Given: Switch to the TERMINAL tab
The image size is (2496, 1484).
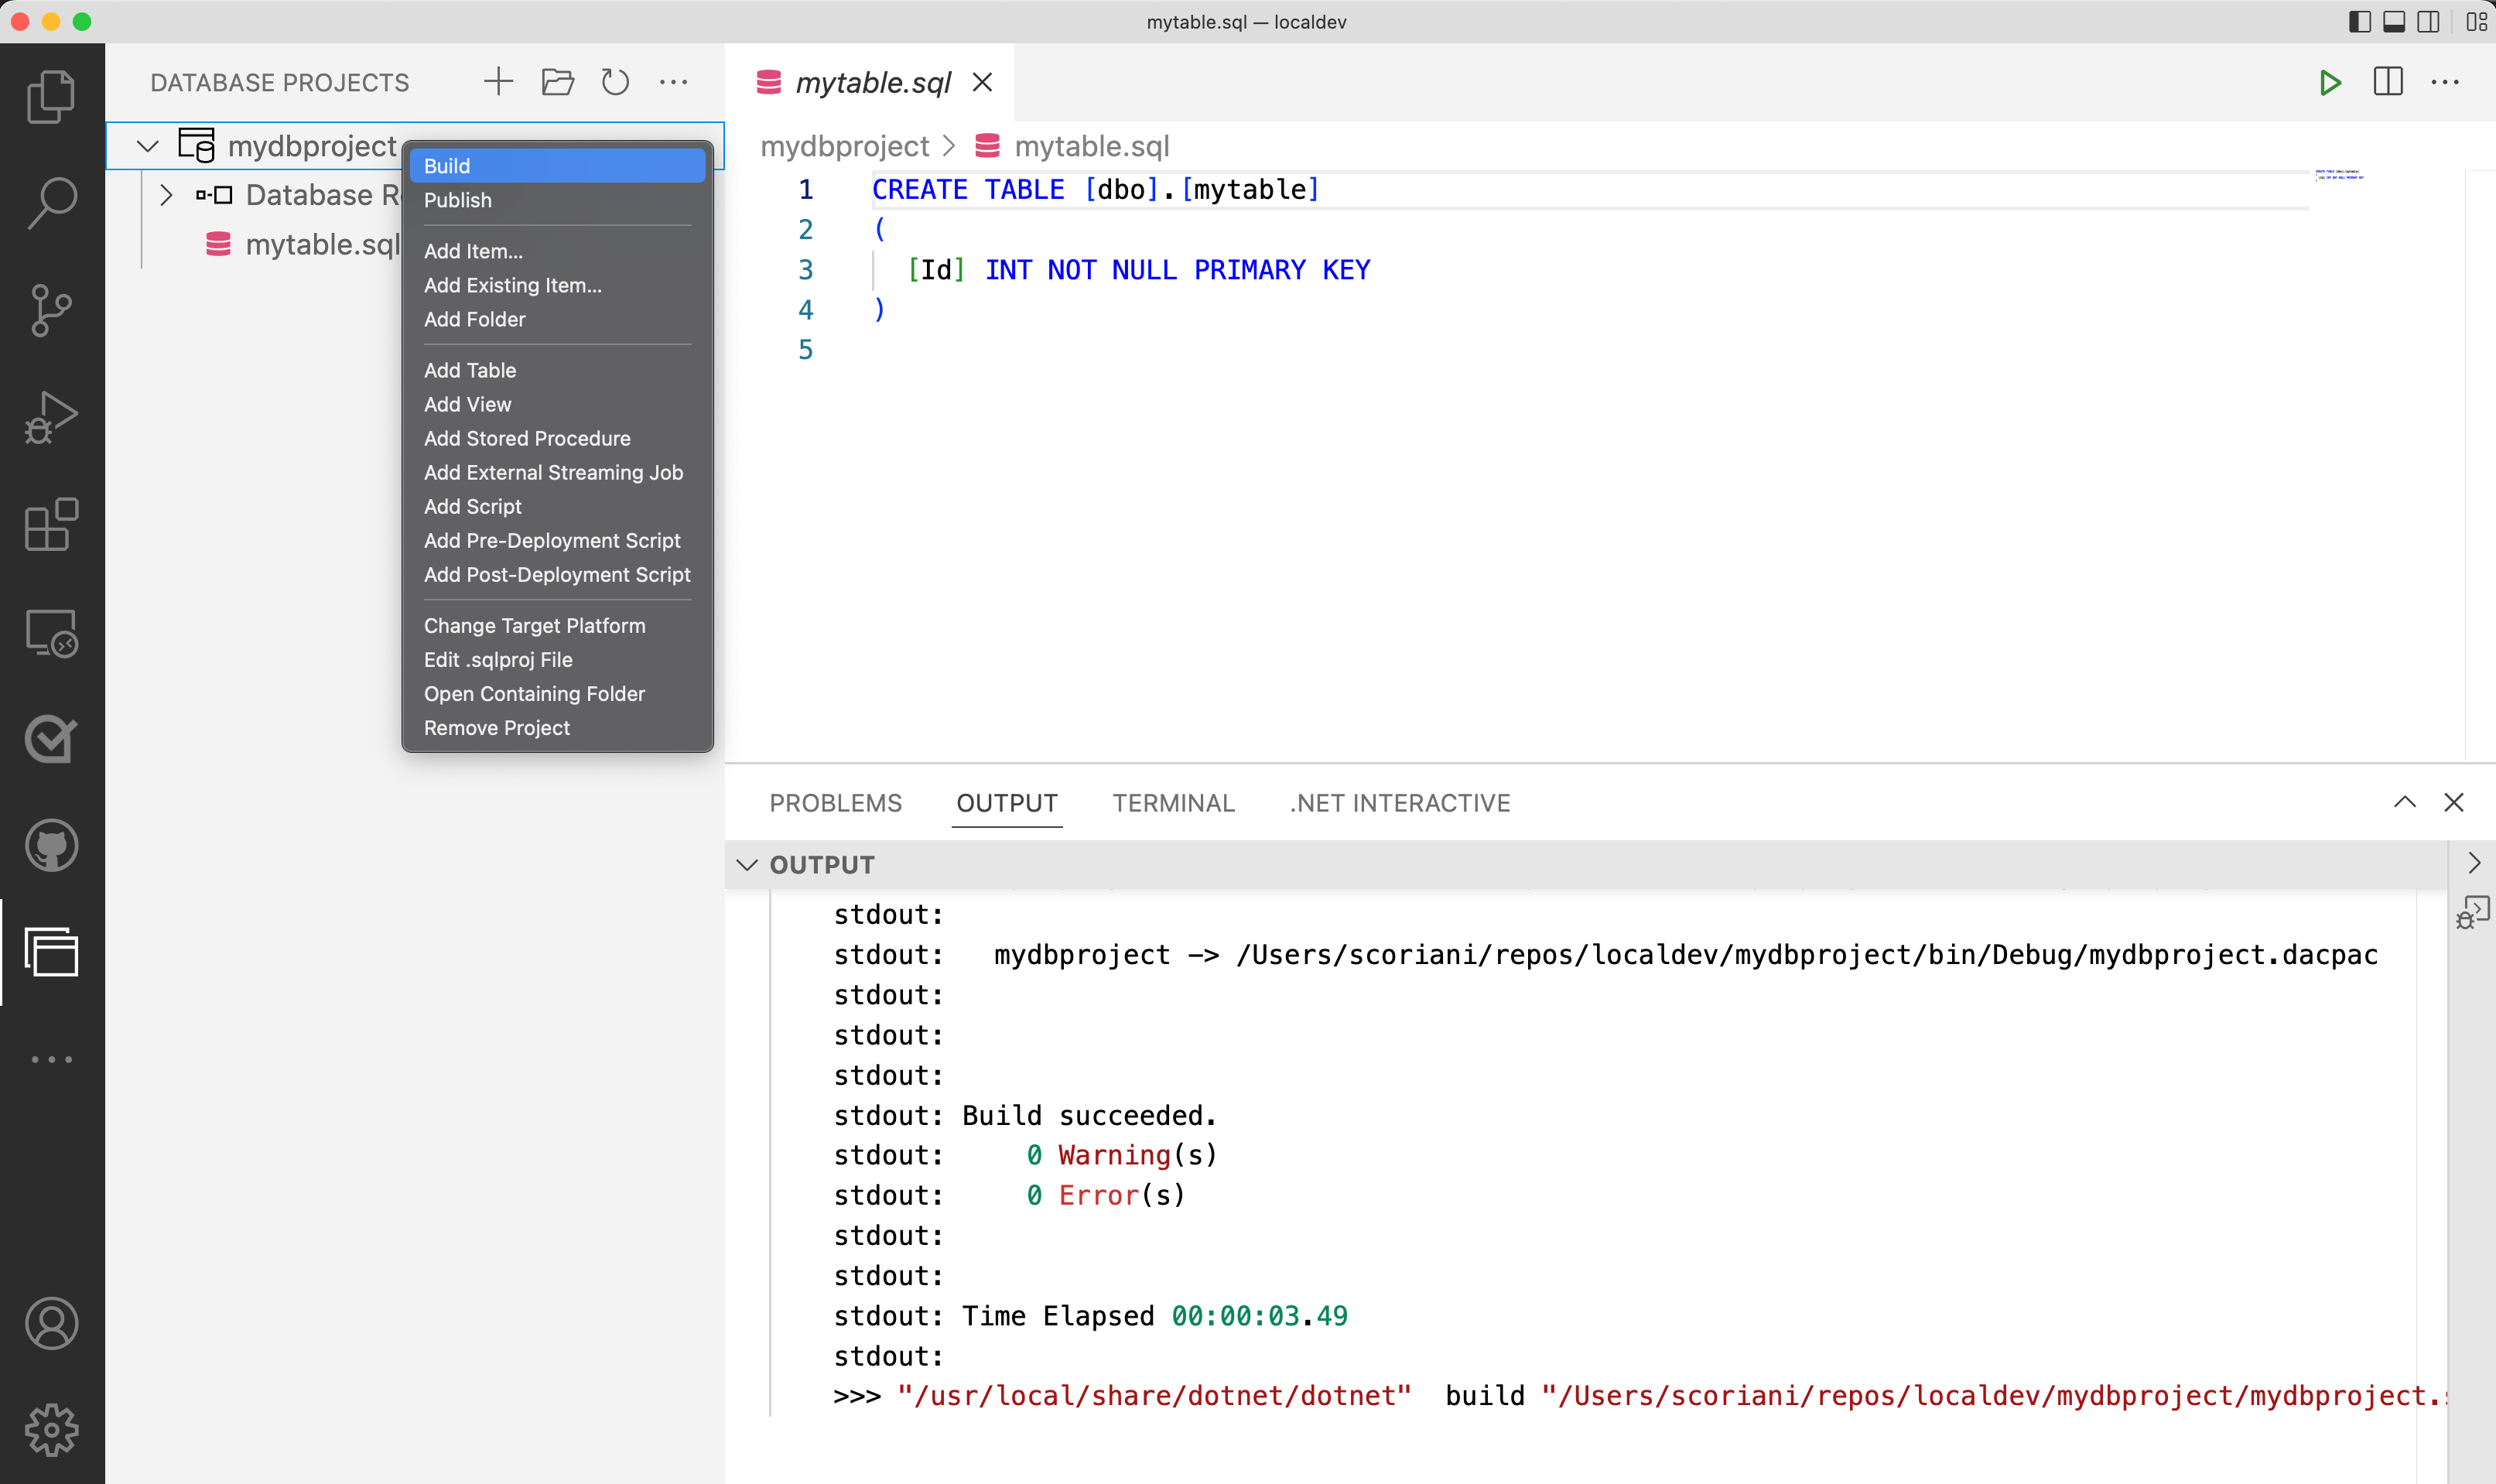Looking at the screenshot, I should coord(1174,802).
